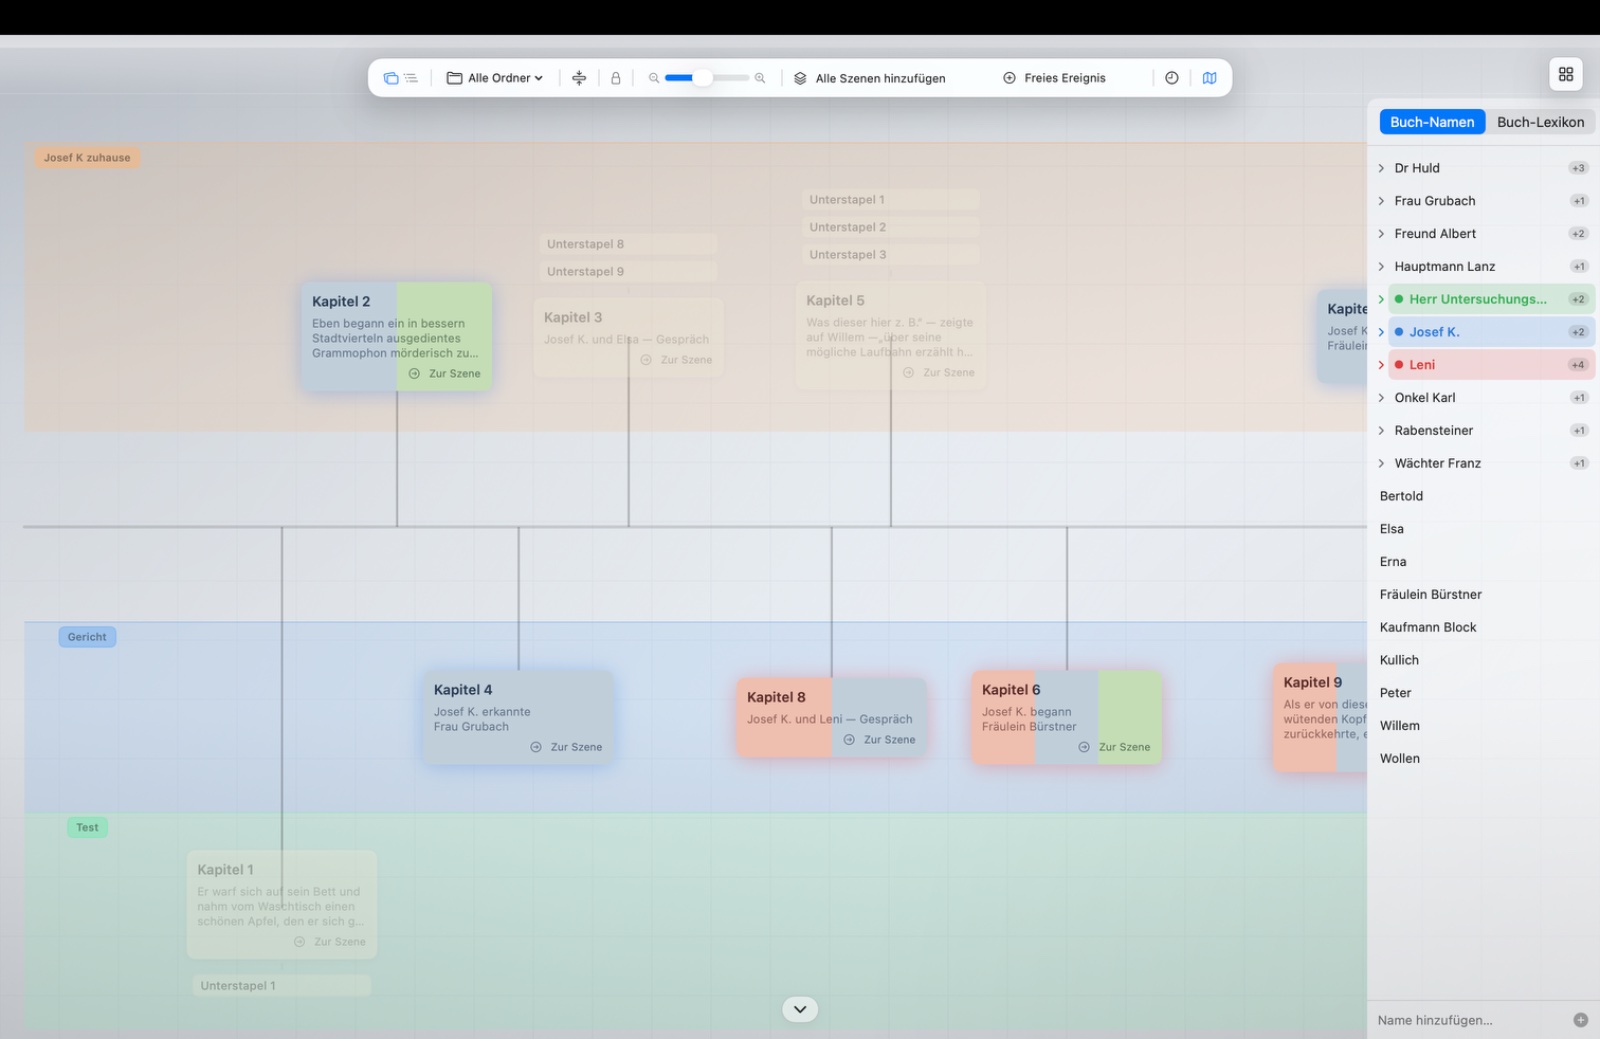Click the Name hinzufügen input field
This screenshot has width=1600, height=1039.
[1468, 1020]
